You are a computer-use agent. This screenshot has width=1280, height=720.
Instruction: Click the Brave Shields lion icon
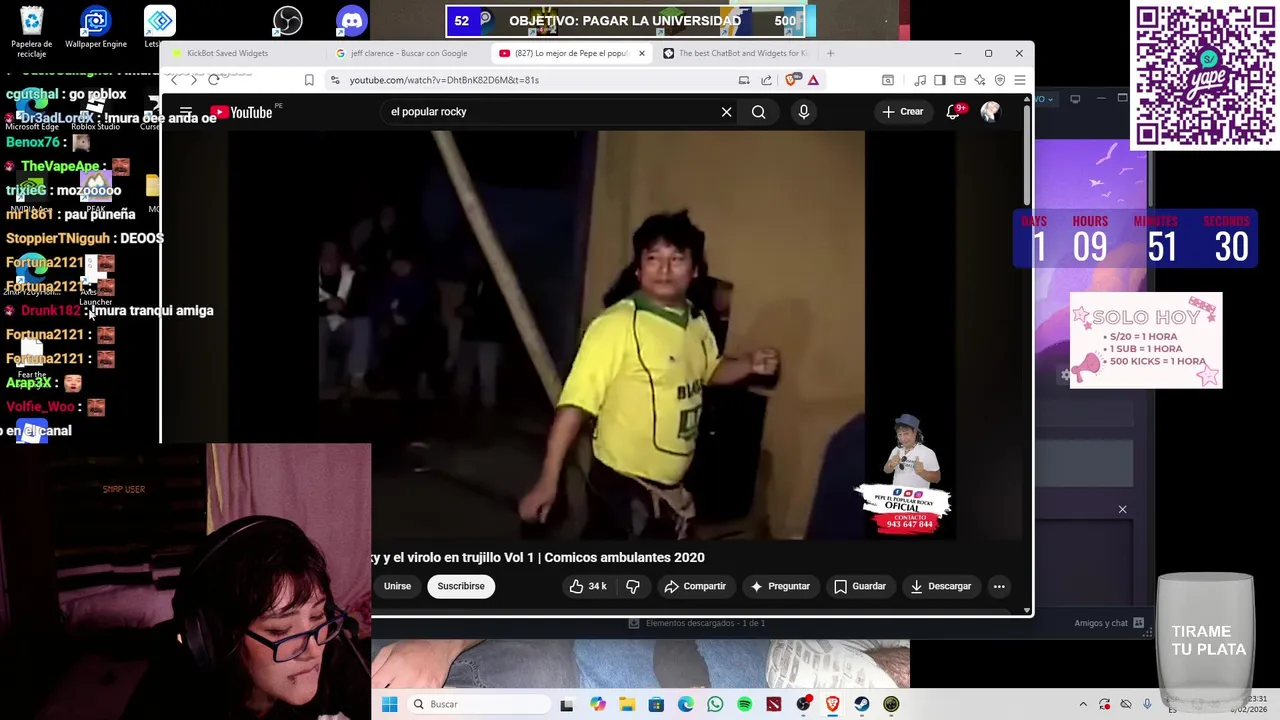click(792, 80)
